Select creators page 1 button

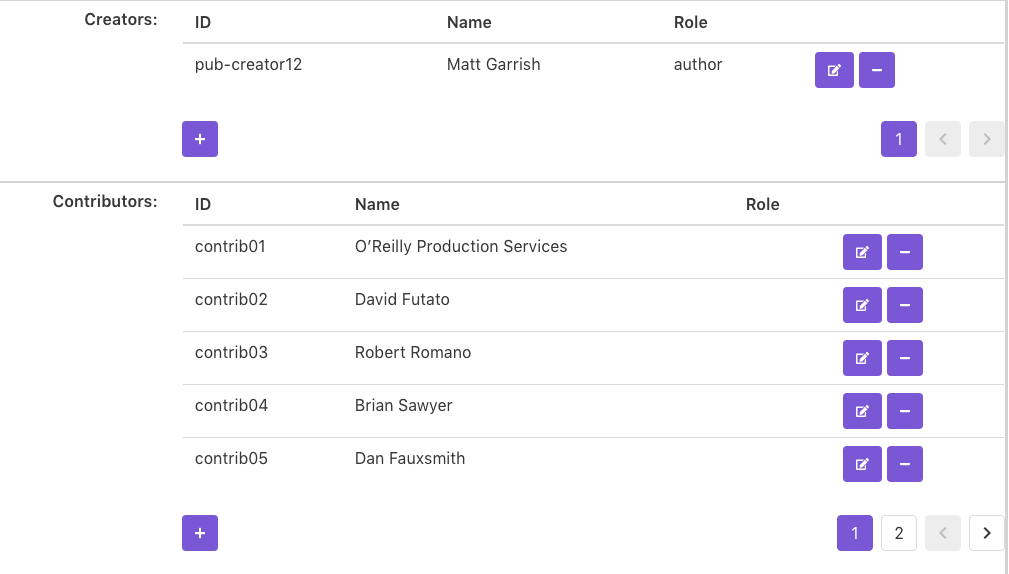[x=899, y=139]
